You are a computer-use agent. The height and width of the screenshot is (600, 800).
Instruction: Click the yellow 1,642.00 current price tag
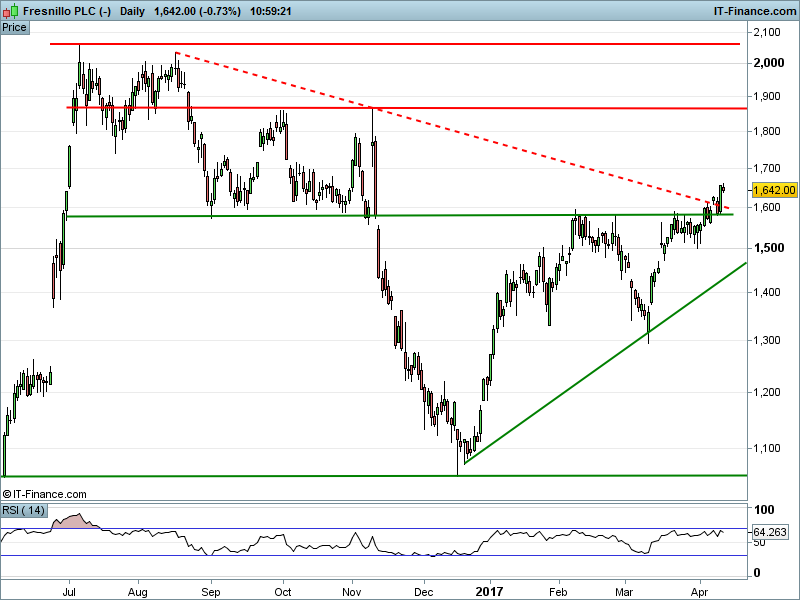coord(774,190)
